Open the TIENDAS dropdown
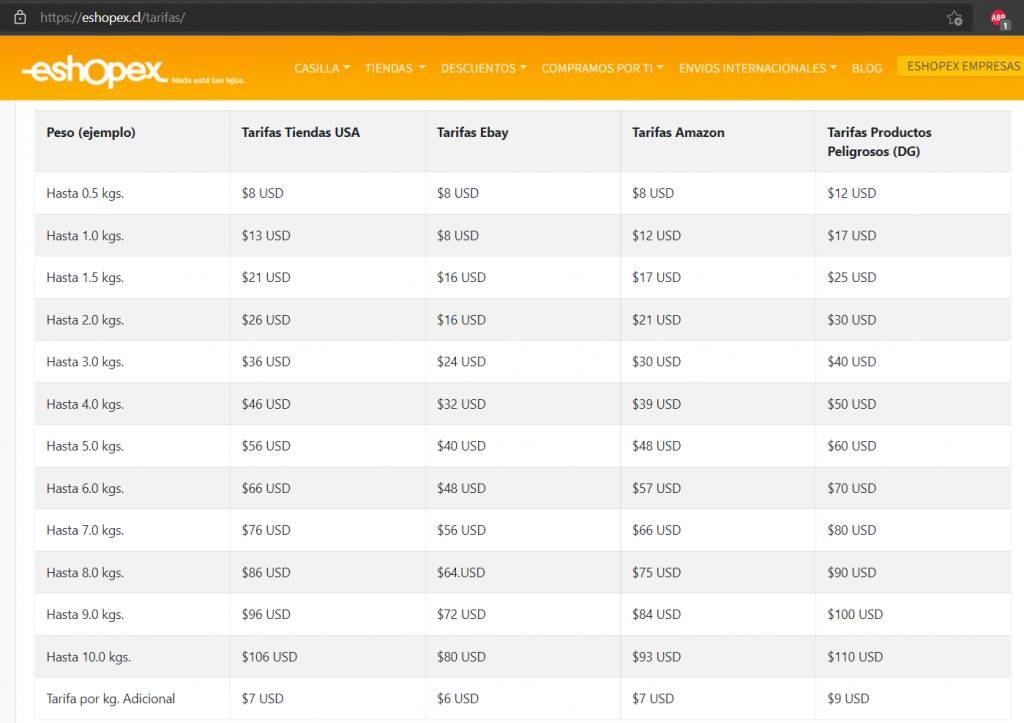This screenshot has height=723, width=1024. (394, 68)
